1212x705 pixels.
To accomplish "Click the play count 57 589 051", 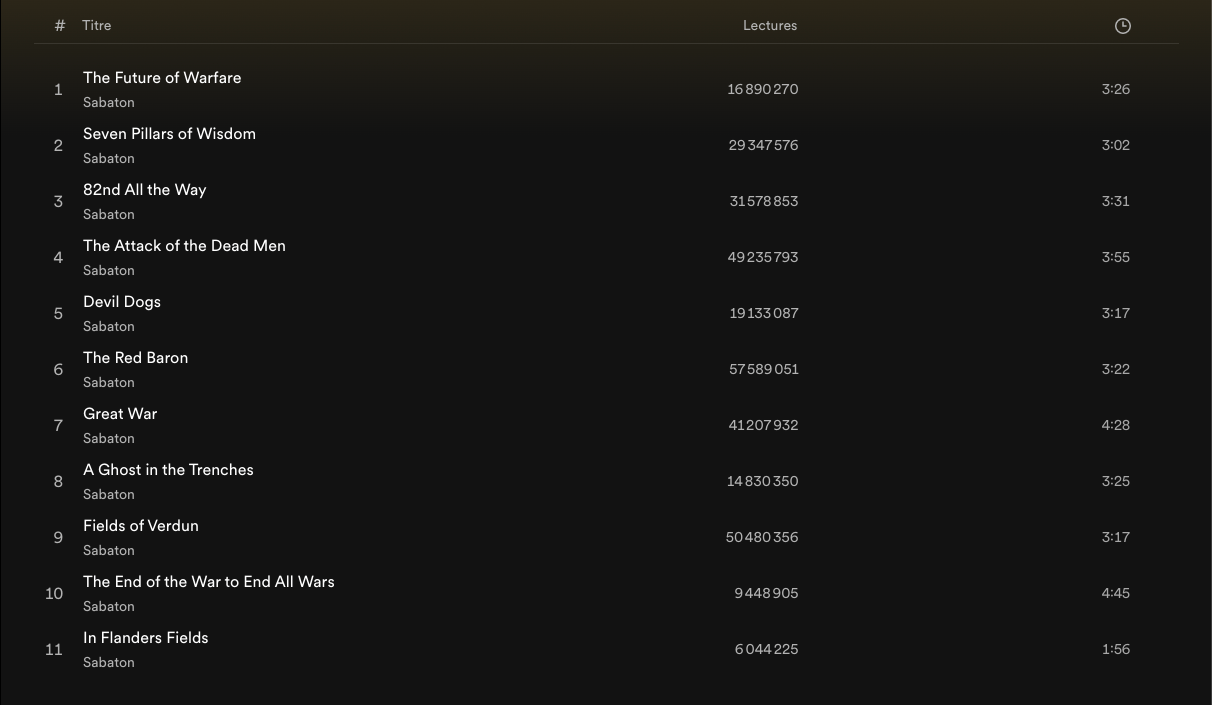I will (764, 370).
